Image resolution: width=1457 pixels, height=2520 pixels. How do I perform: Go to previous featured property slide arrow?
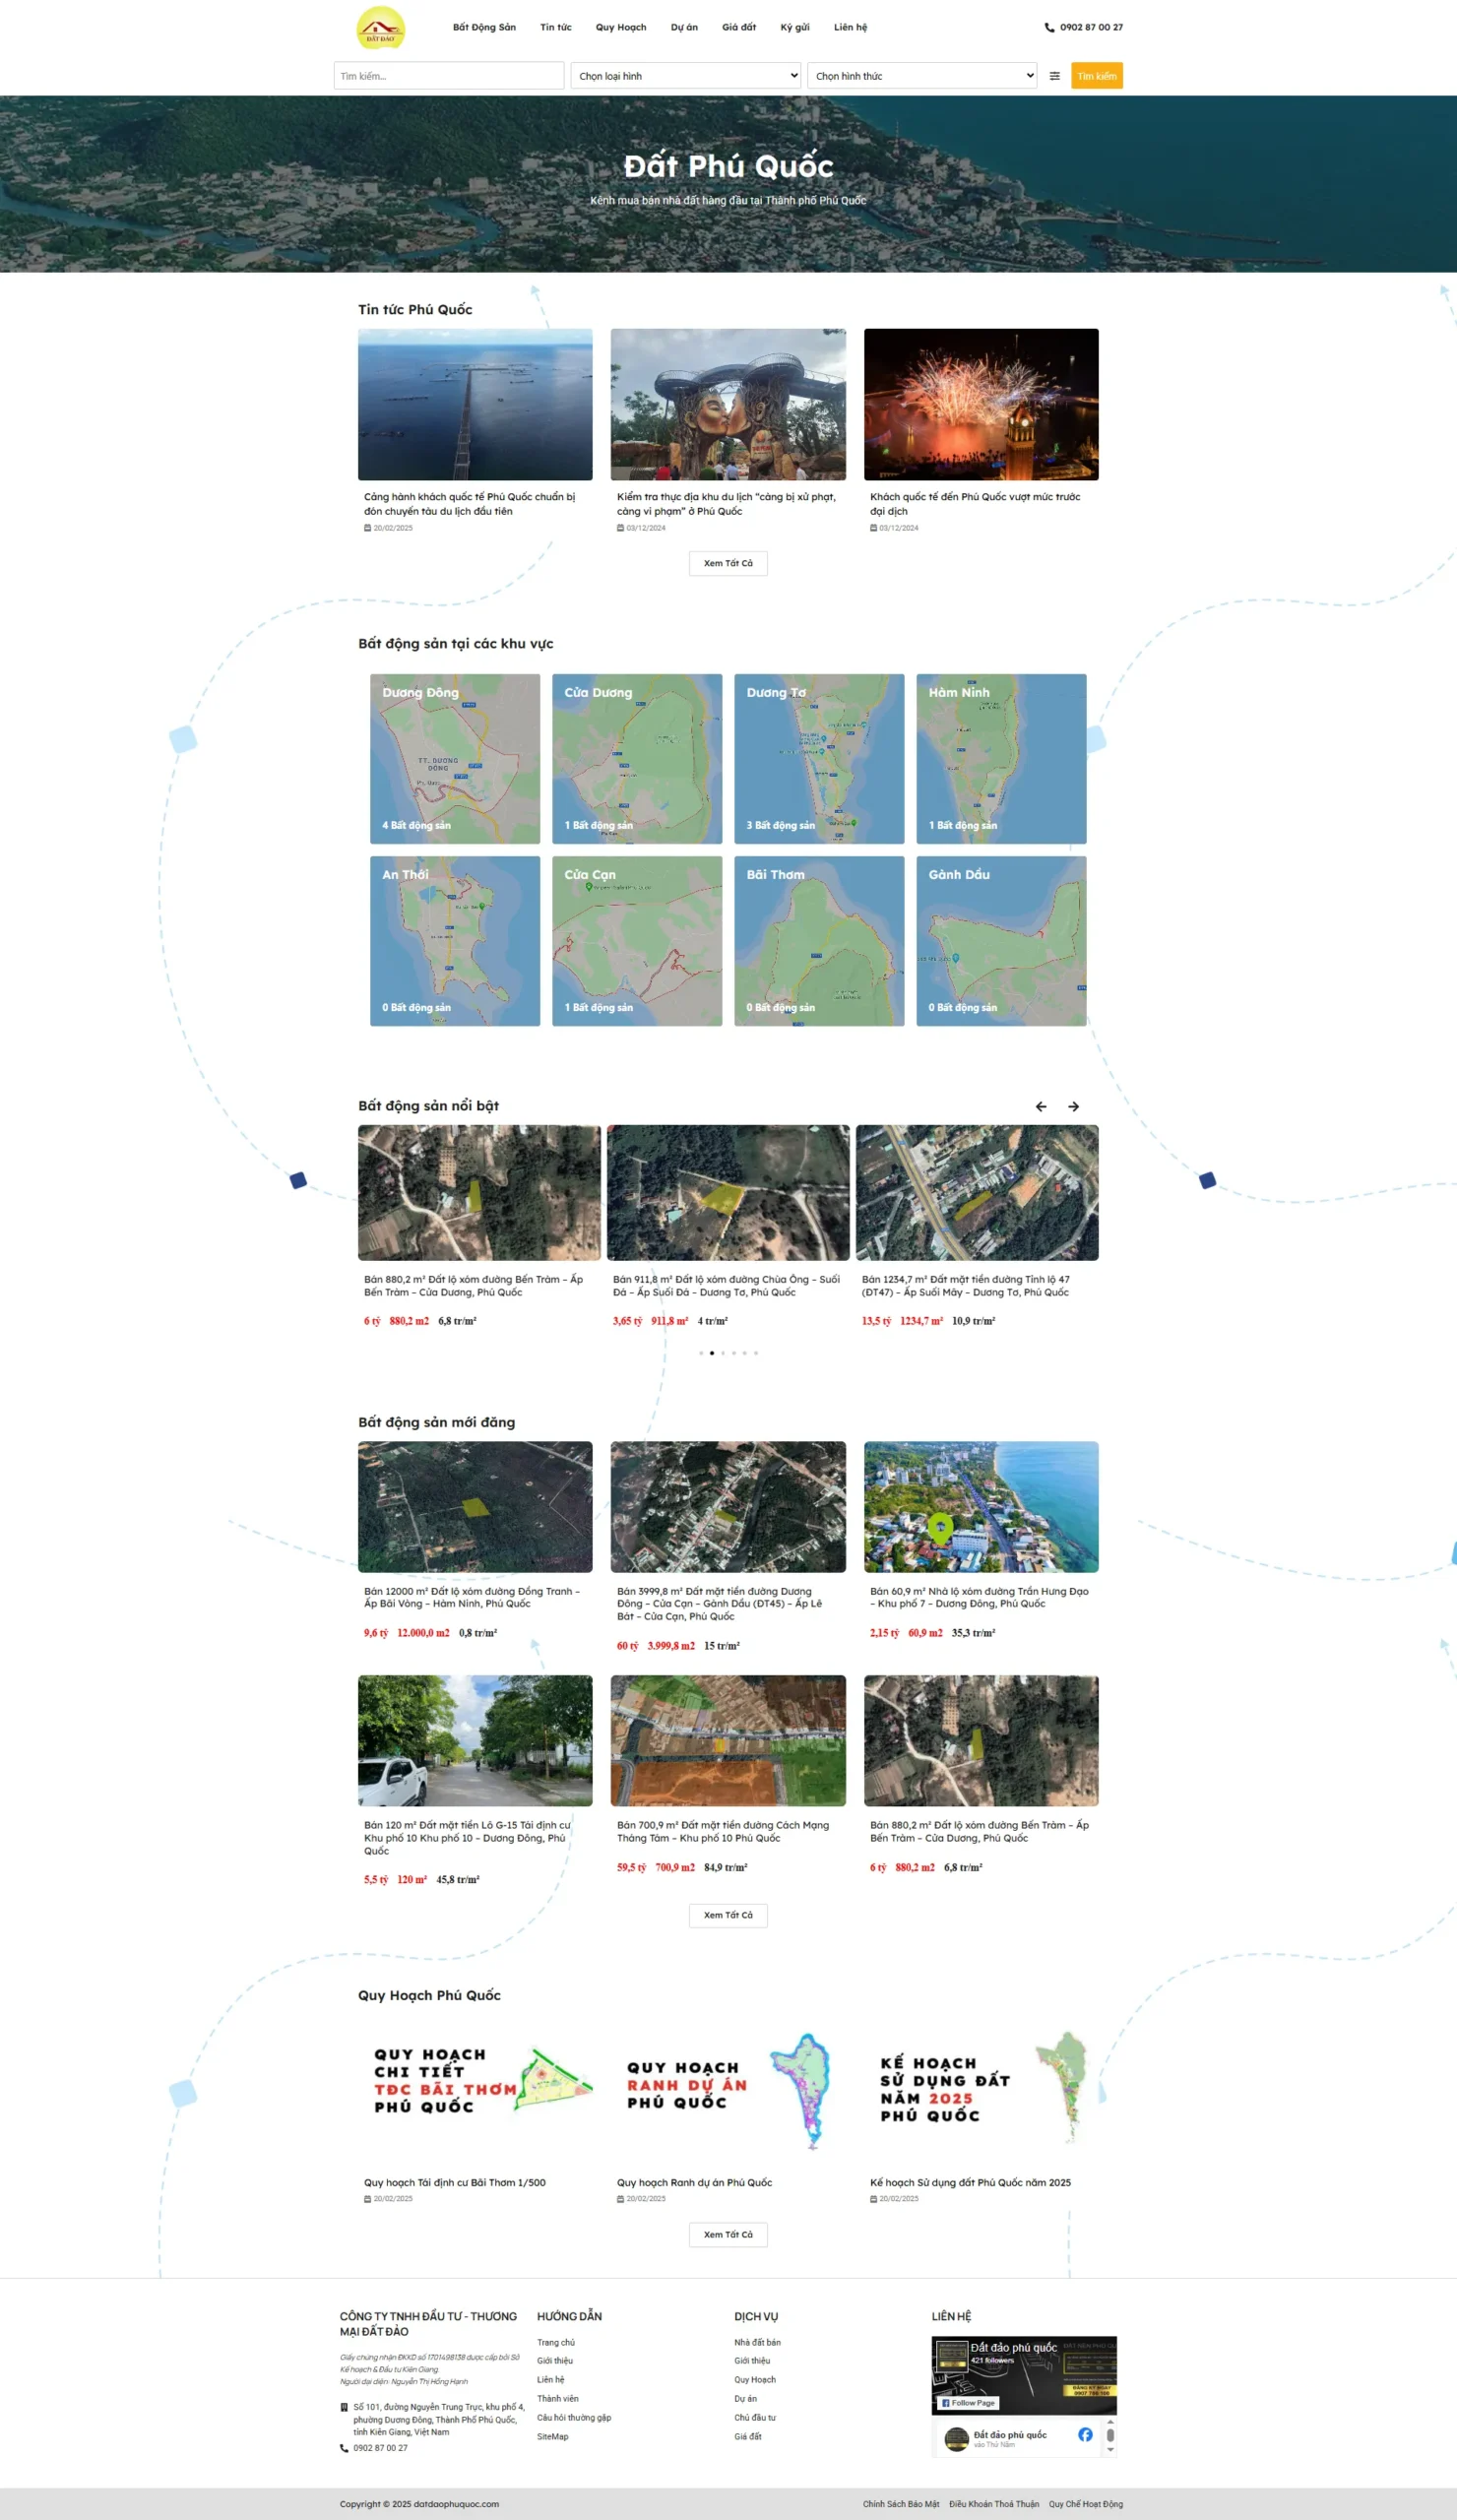click(1041, 1106)
